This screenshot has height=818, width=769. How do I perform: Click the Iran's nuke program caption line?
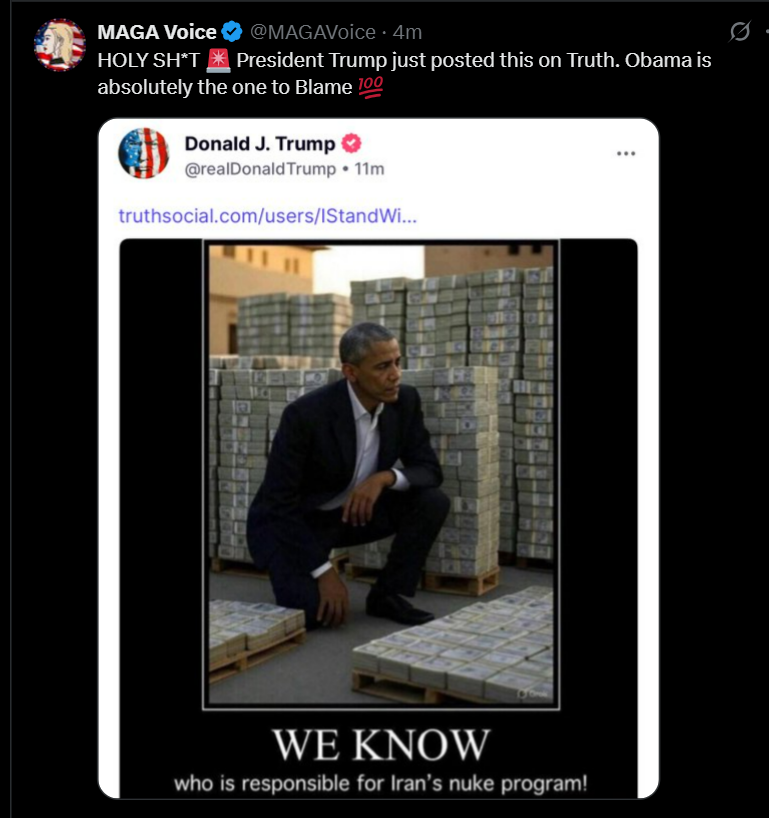click(381, 784)
